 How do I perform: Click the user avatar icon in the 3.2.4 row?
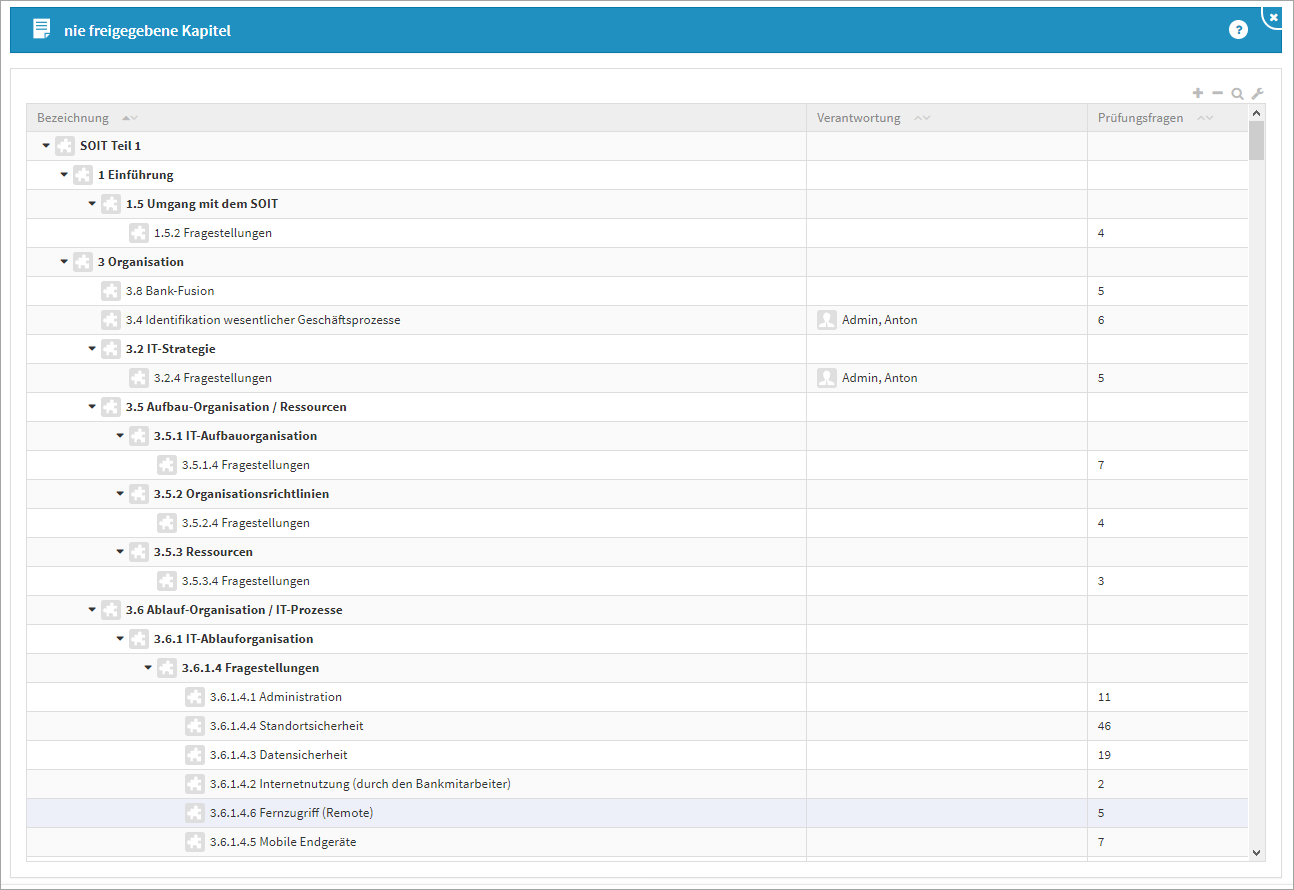[827, 378]
